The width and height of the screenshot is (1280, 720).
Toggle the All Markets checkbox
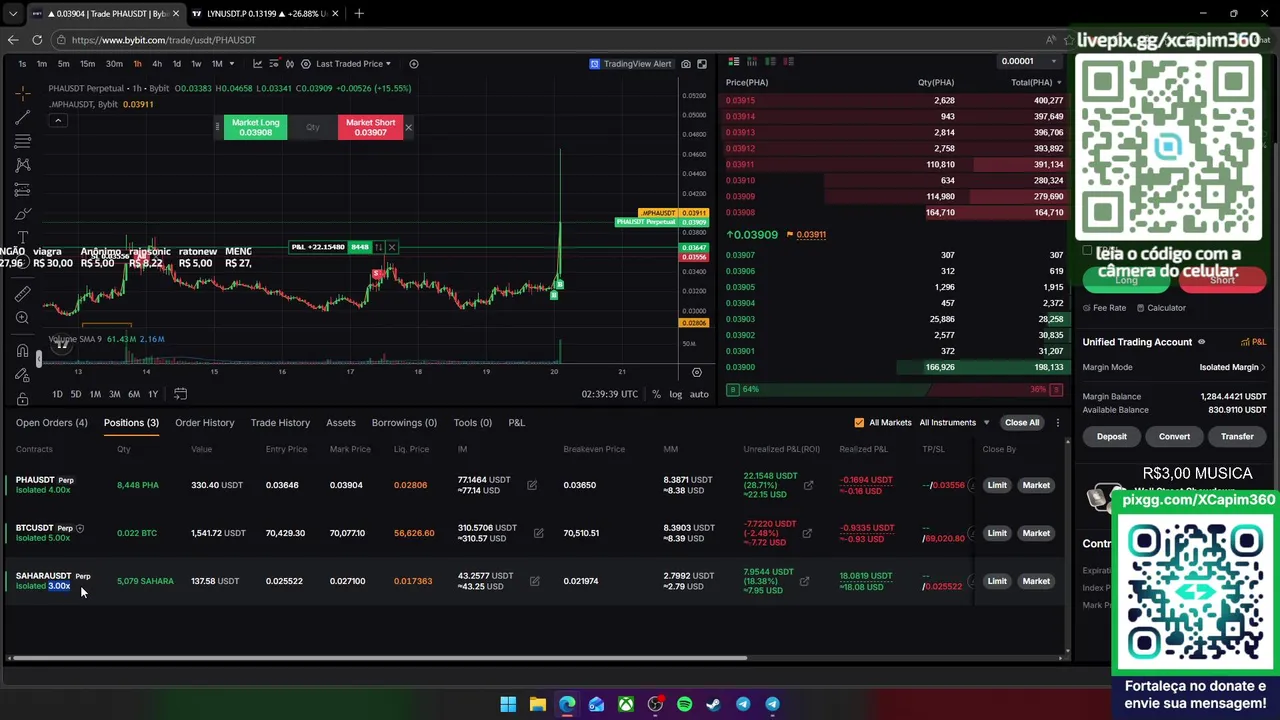[x=859, y=423]
